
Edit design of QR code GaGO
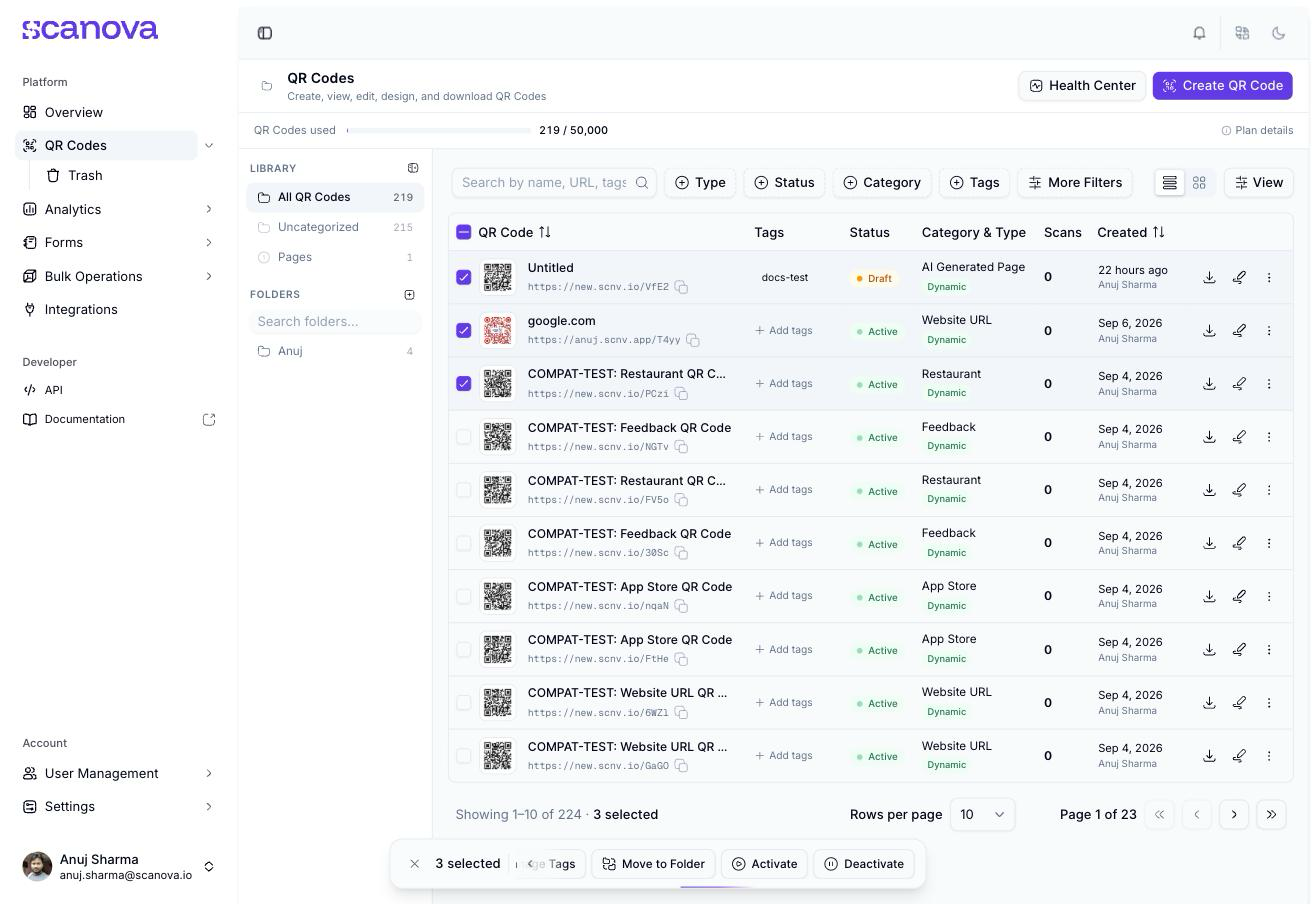[x=1239, y=756]
